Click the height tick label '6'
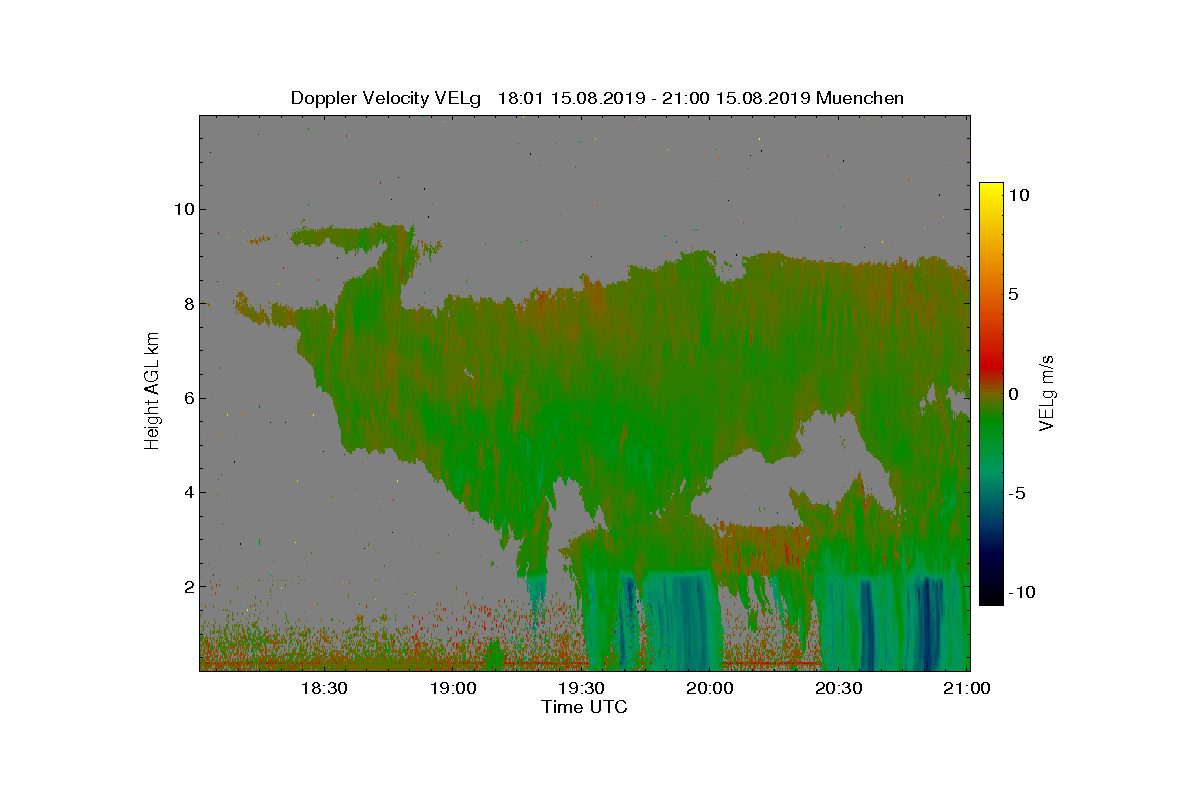 tap(187, 398)
